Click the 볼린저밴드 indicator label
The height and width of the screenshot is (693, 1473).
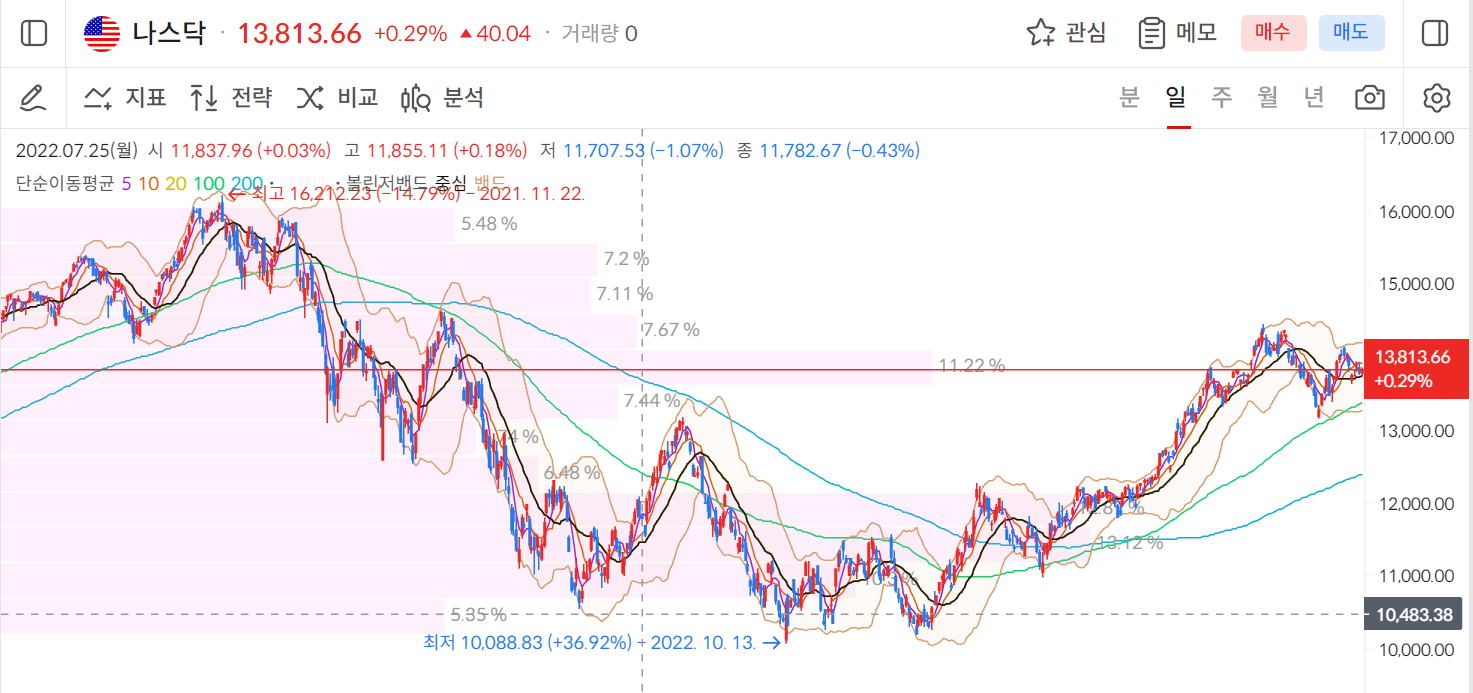pyautogui.click(x=386, y=183)
